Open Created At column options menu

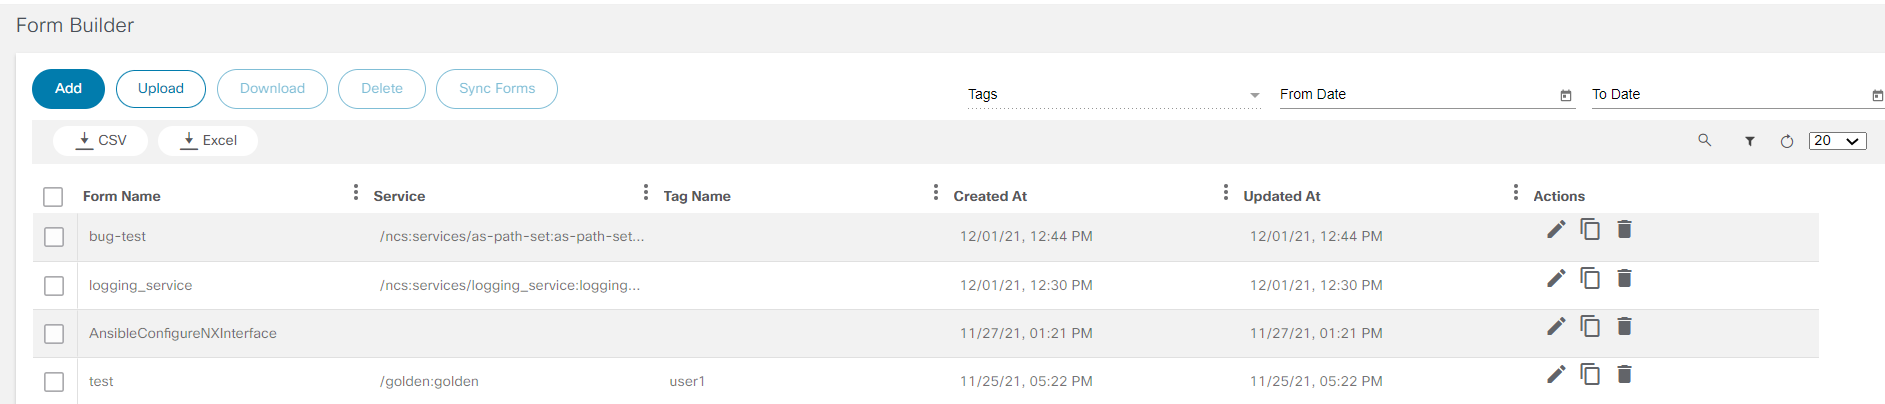[x=1225, y=192]
